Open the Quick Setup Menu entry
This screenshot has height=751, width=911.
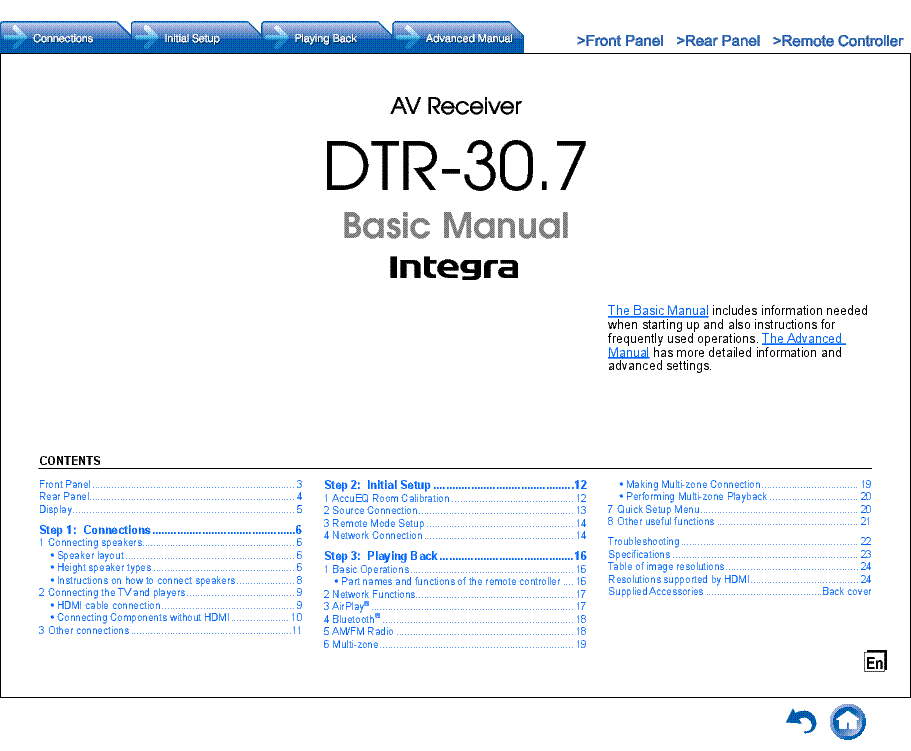coord(657,509)
